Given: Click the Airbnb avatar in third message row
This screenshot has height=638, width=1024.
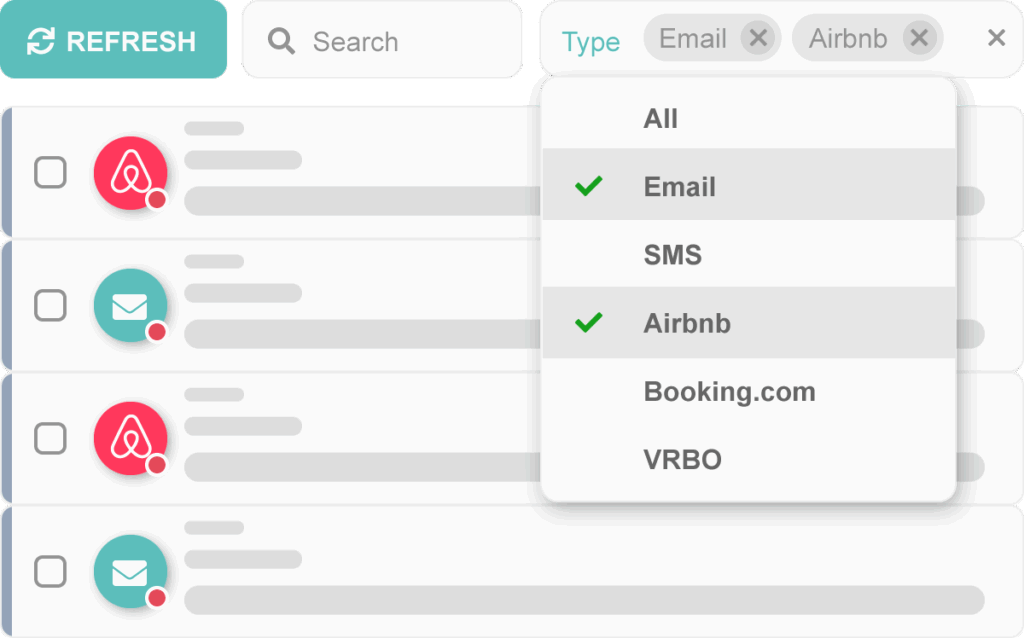Looking at the screenshot, I should click(131, 438).
